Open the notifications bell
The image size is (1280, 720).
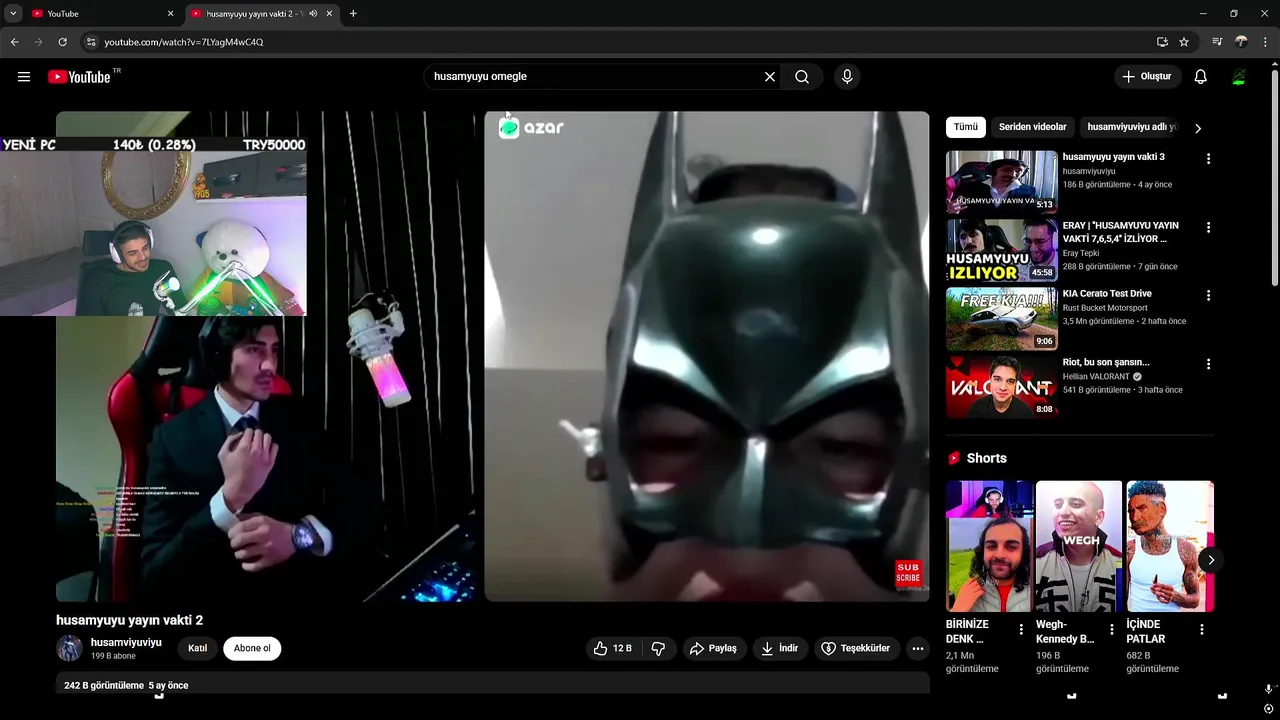pos(1201,77)
